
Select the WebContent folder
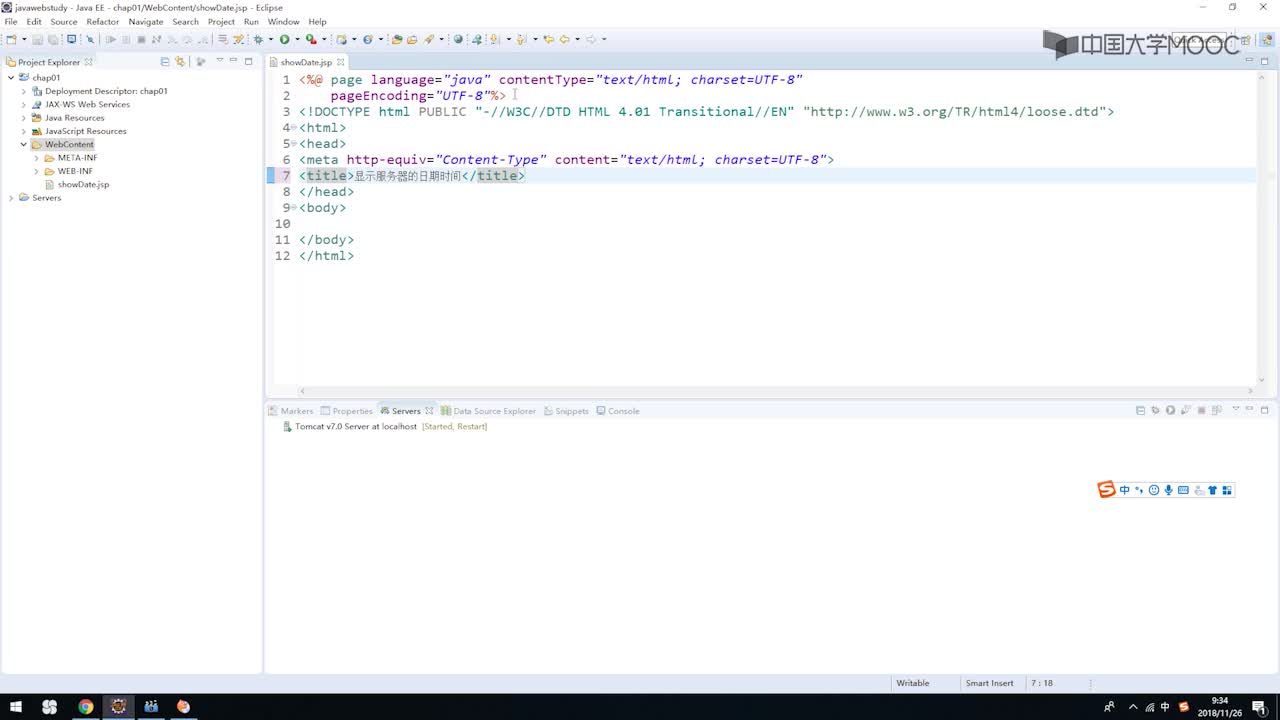[x=62, y=144]
